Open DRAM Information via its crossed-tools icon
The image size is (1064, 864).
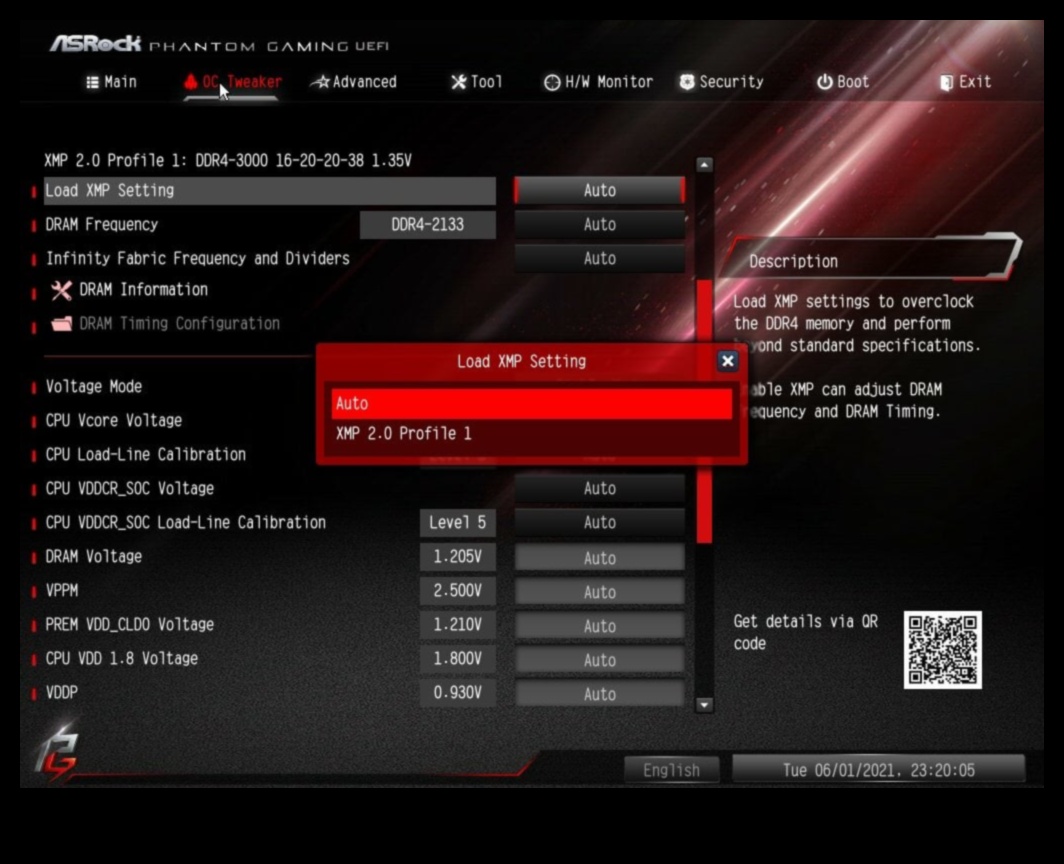(62, 290)
